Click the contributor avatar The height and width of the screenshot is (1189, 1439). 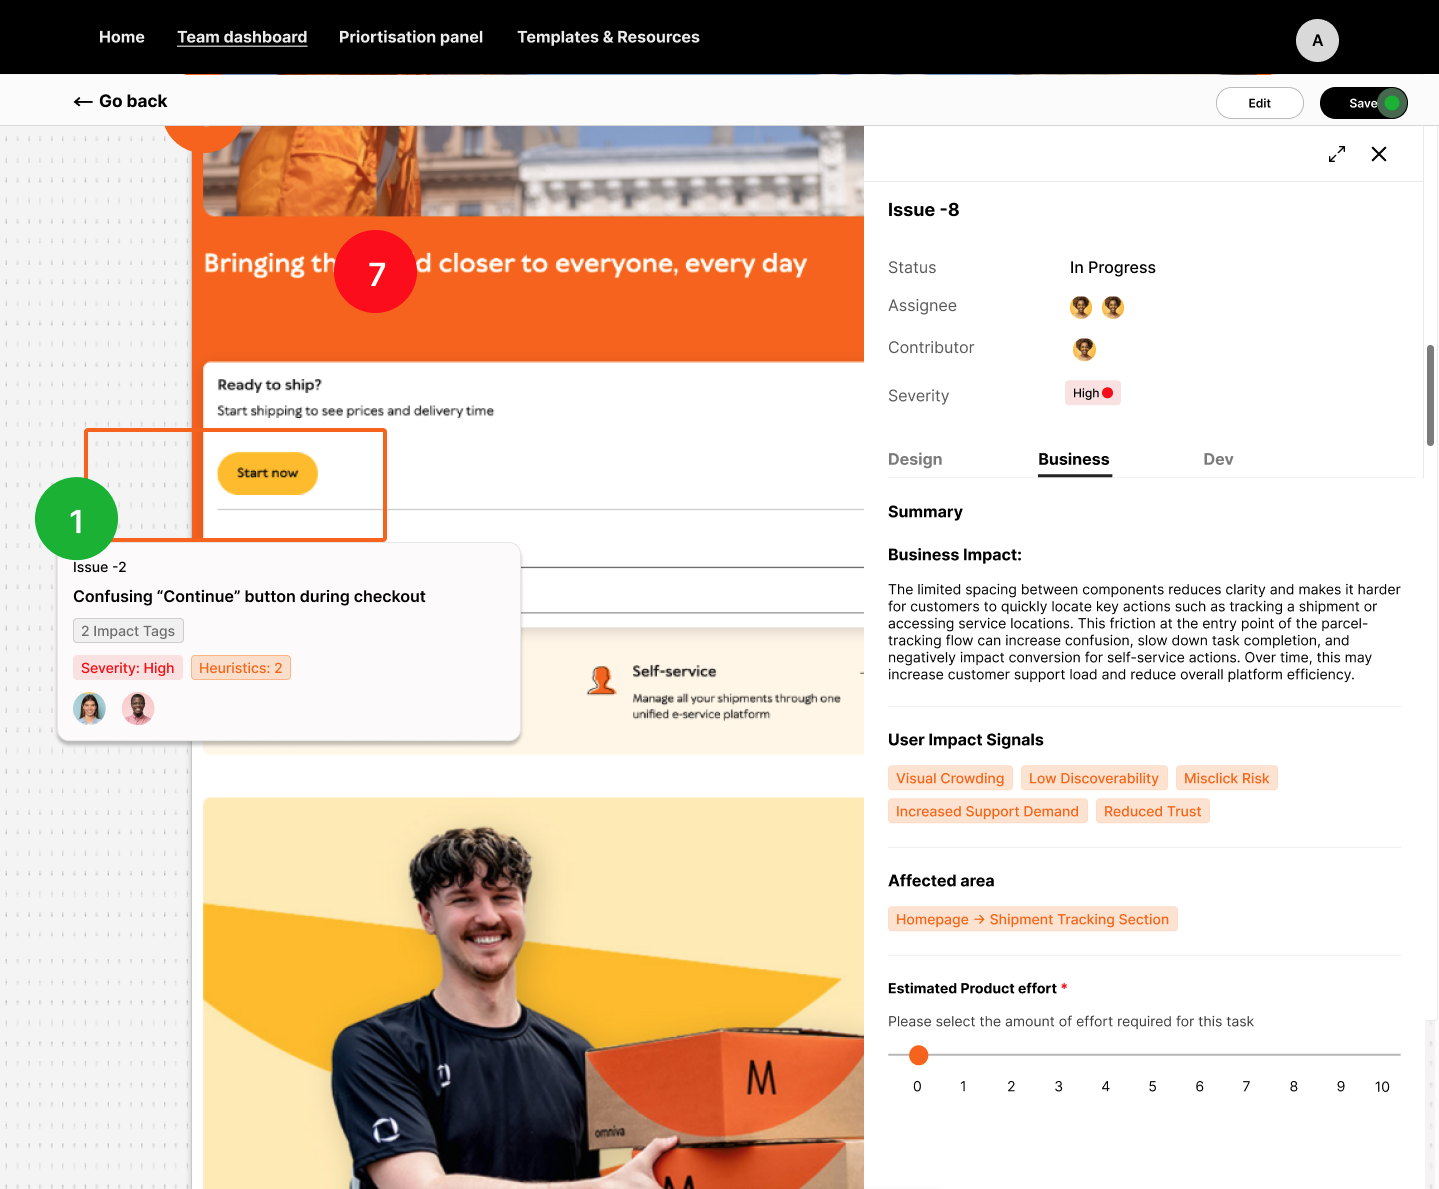1084,349
